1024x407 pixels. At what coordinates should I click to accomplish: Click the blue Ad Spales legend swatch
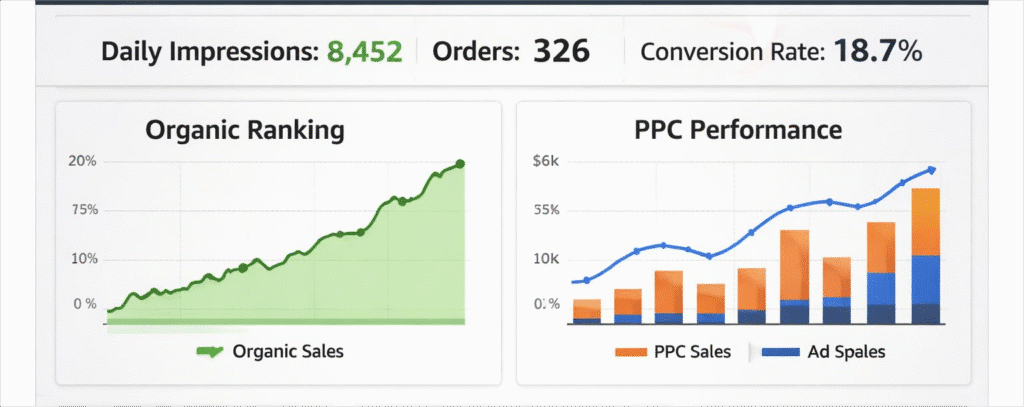coord(781,352)
